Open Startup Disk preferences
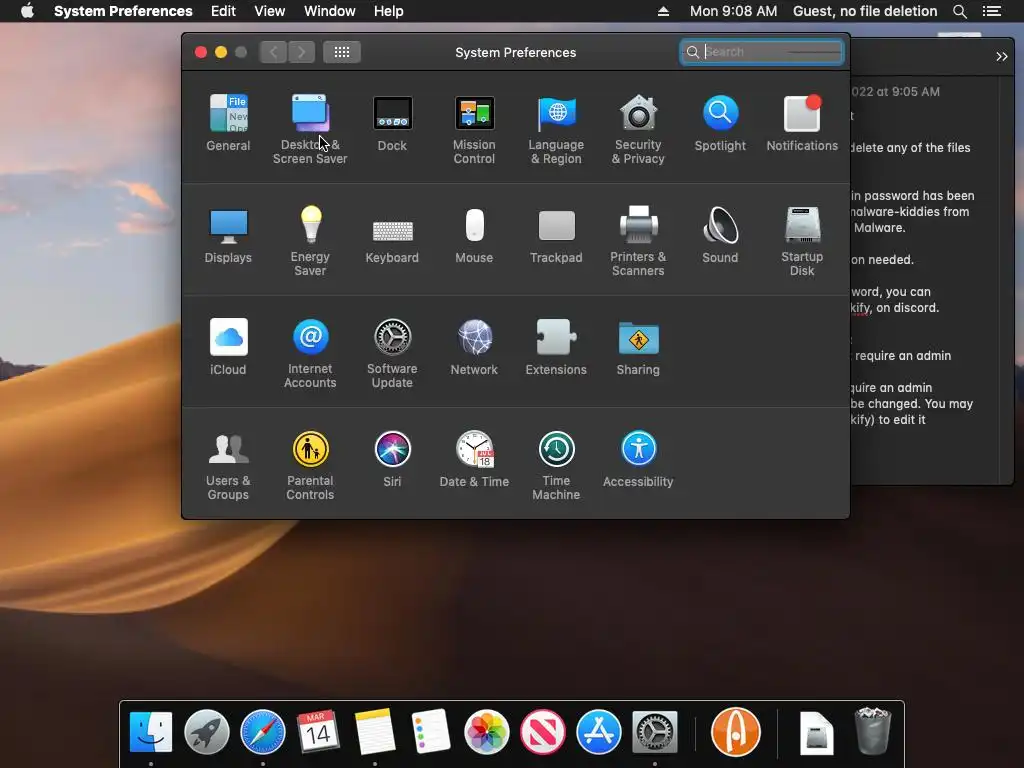The height and width of the screenshot is (768, 1024). pos(802,240)
